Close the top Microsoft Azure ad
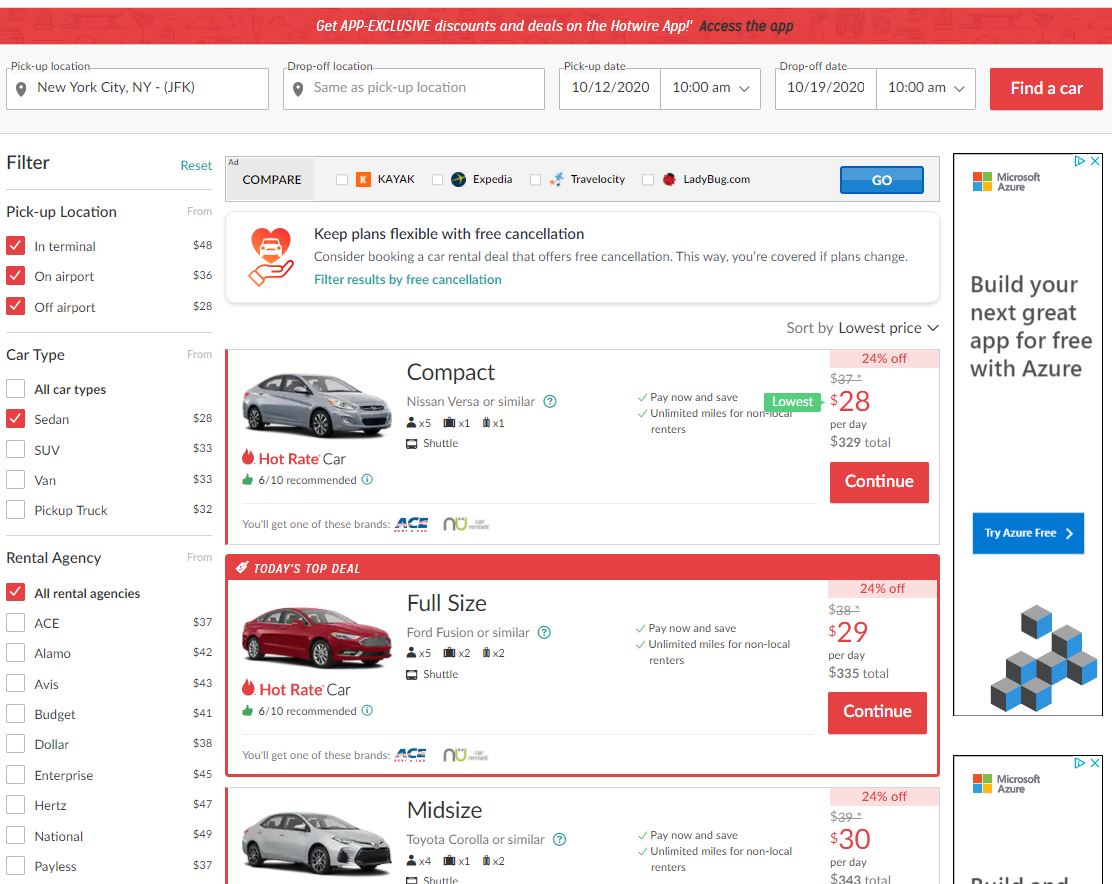Screen dimensions: 1112x884 coord(1095,161)
